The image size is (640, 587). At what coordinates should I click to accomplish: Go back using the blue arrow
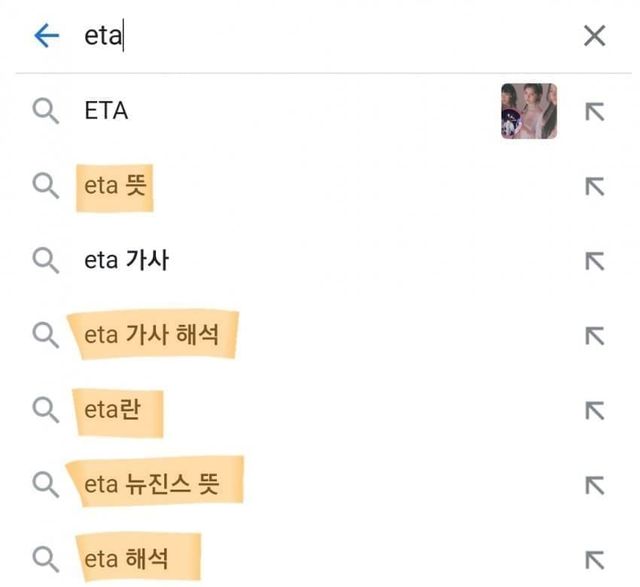coord(46,36)
